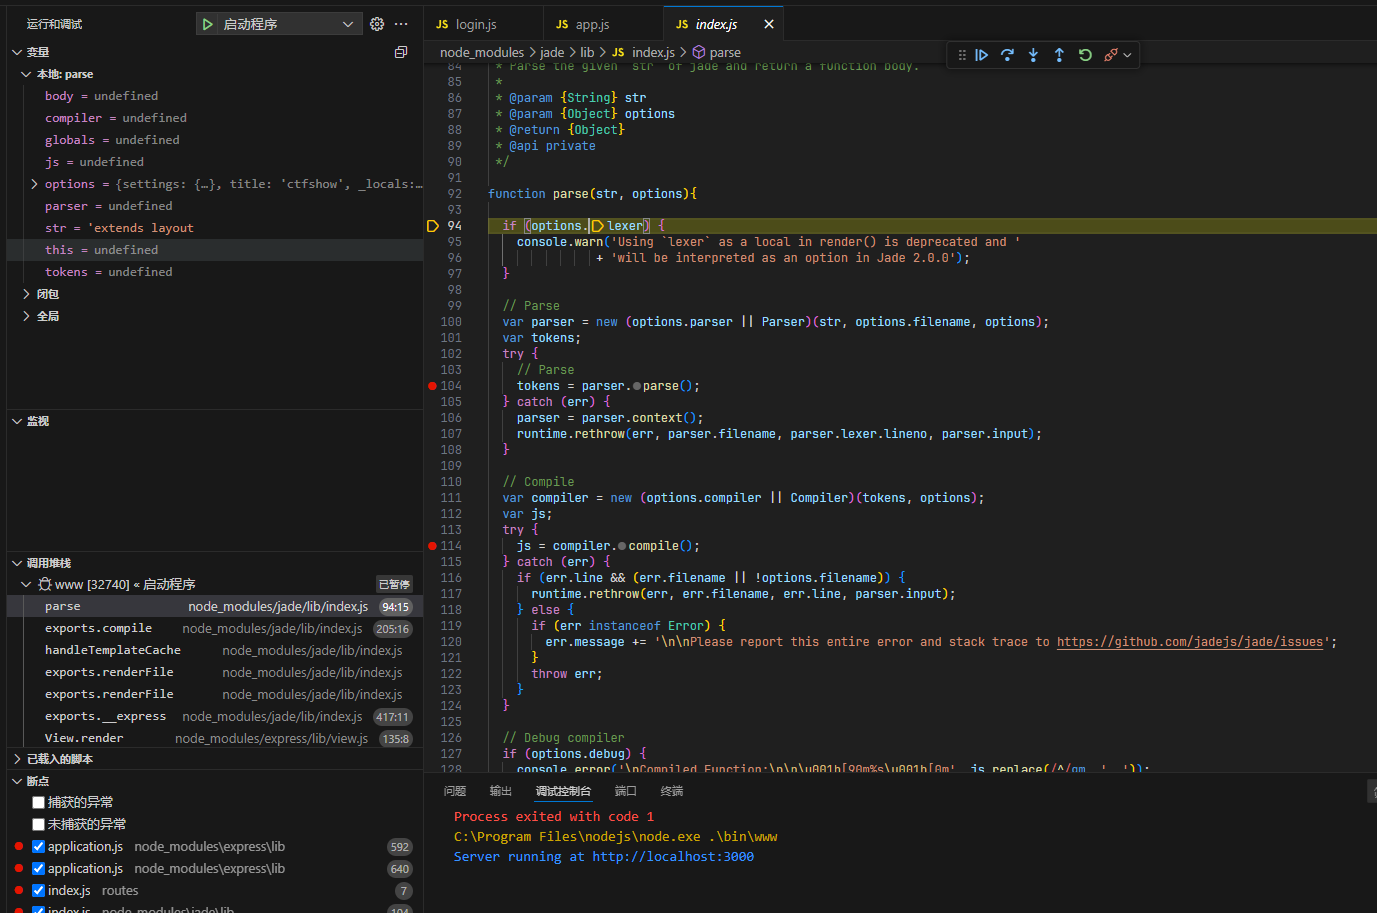
Task: Open the GitHub jade issues link in code
Action: coord(1190,642)
